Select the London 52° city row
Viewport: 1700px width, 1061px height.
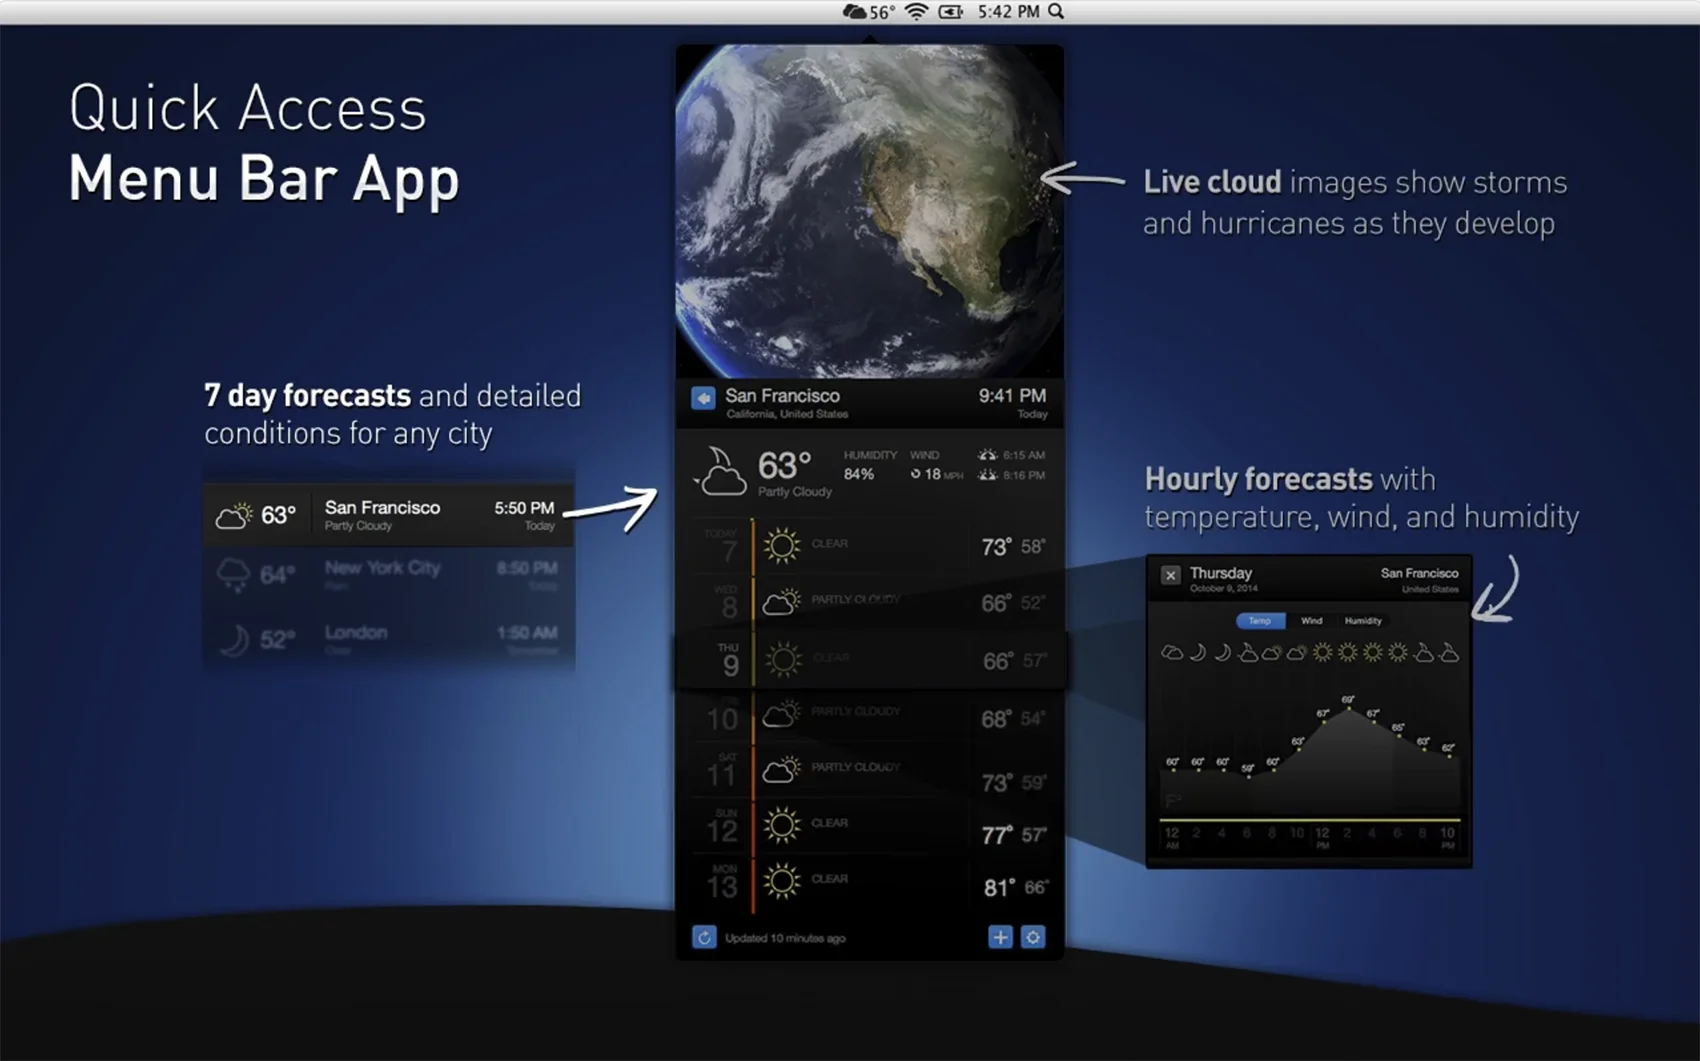pyautogui.click(x=389, y=638)
